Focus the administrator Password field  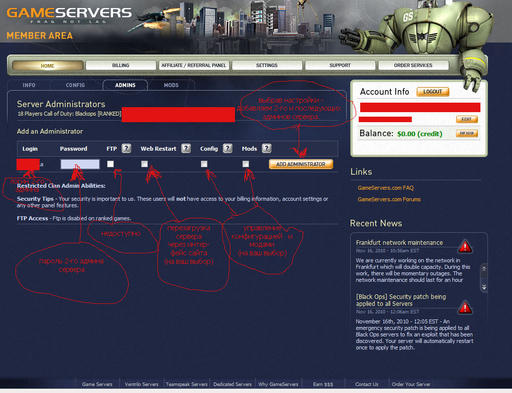[x=80, y=164]
